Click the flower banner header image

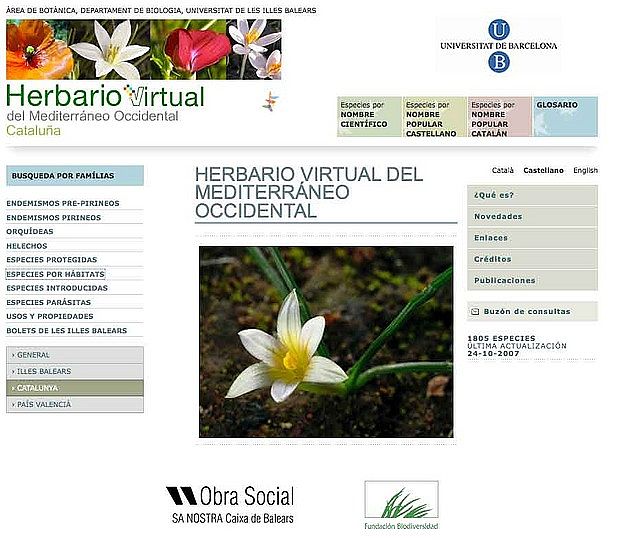pyautogui.click(x=143, y=49)
